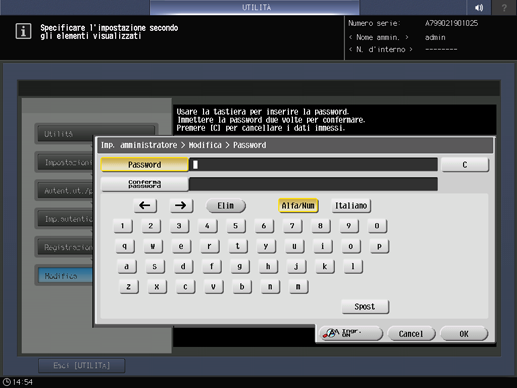Tap the y key on the keyboard
The image size is (517, 388).
(x=266, y=246)
